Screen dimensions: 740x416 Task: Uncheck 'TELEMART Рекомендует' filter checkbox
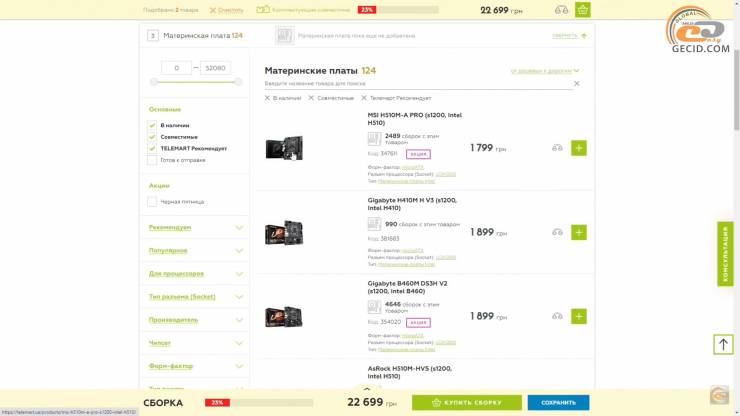point(152,148)
